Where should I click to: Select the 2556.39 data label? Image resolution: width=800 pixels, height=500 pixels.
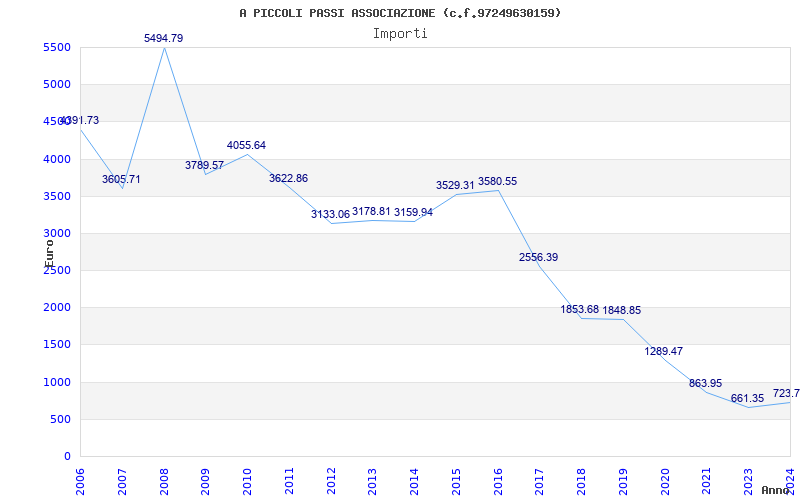click(538, 257)
